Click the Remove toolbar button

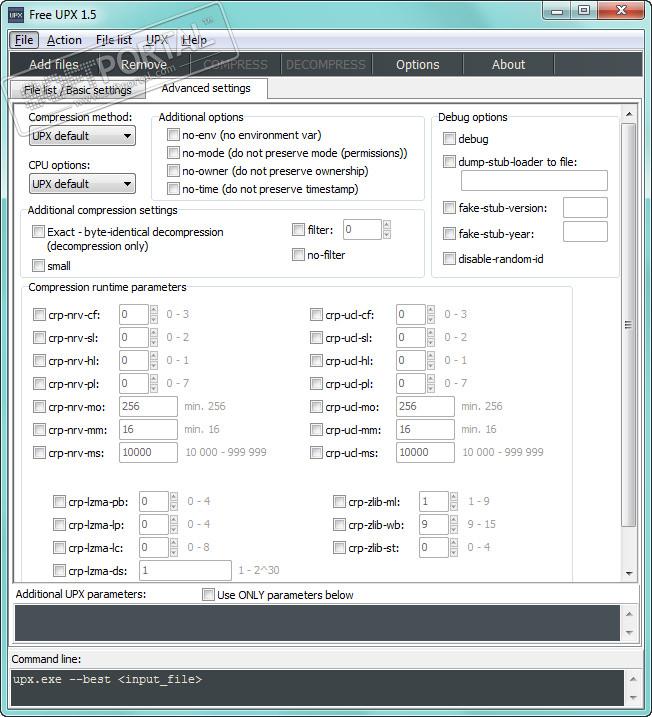pos(144,64)
